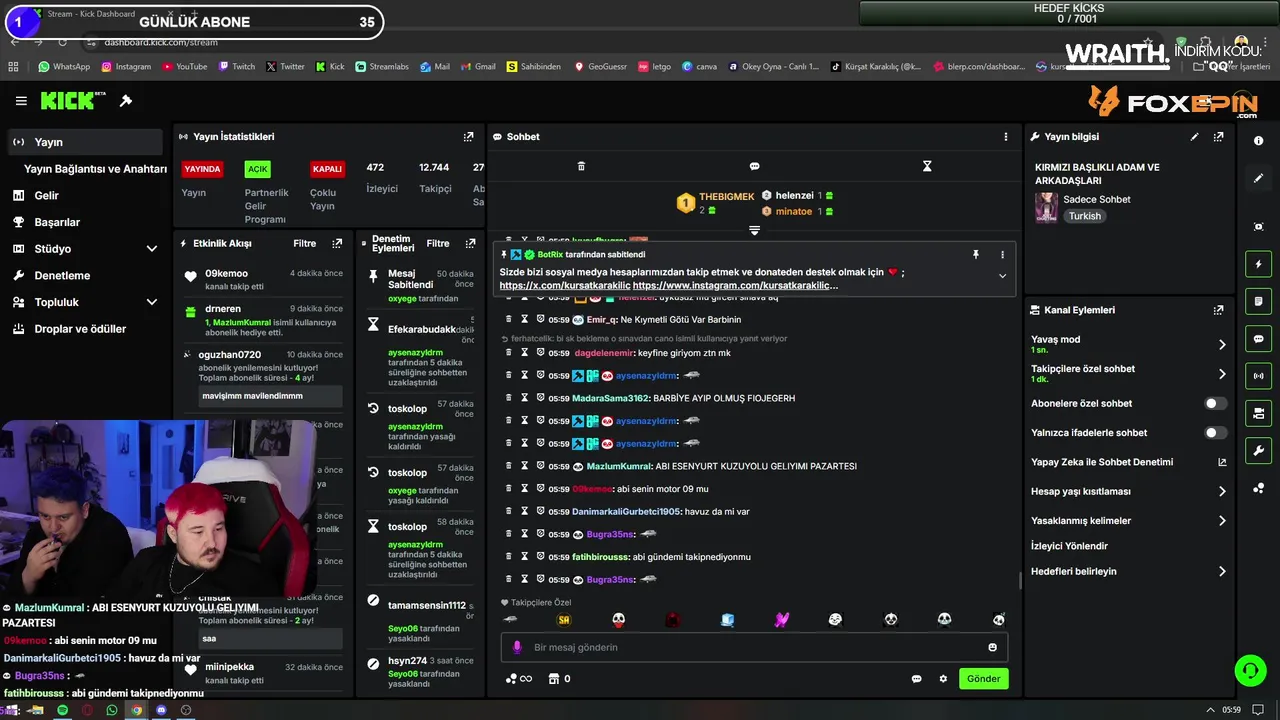The width and height of the screenshot is (1280, 720).
Task: Open pinned message three-dot options
Action: tap(1002, 255)
